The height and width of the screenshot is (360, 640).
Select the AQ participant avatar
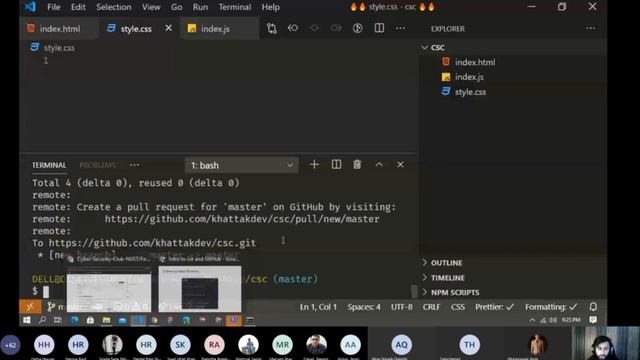tap(401, 345)
